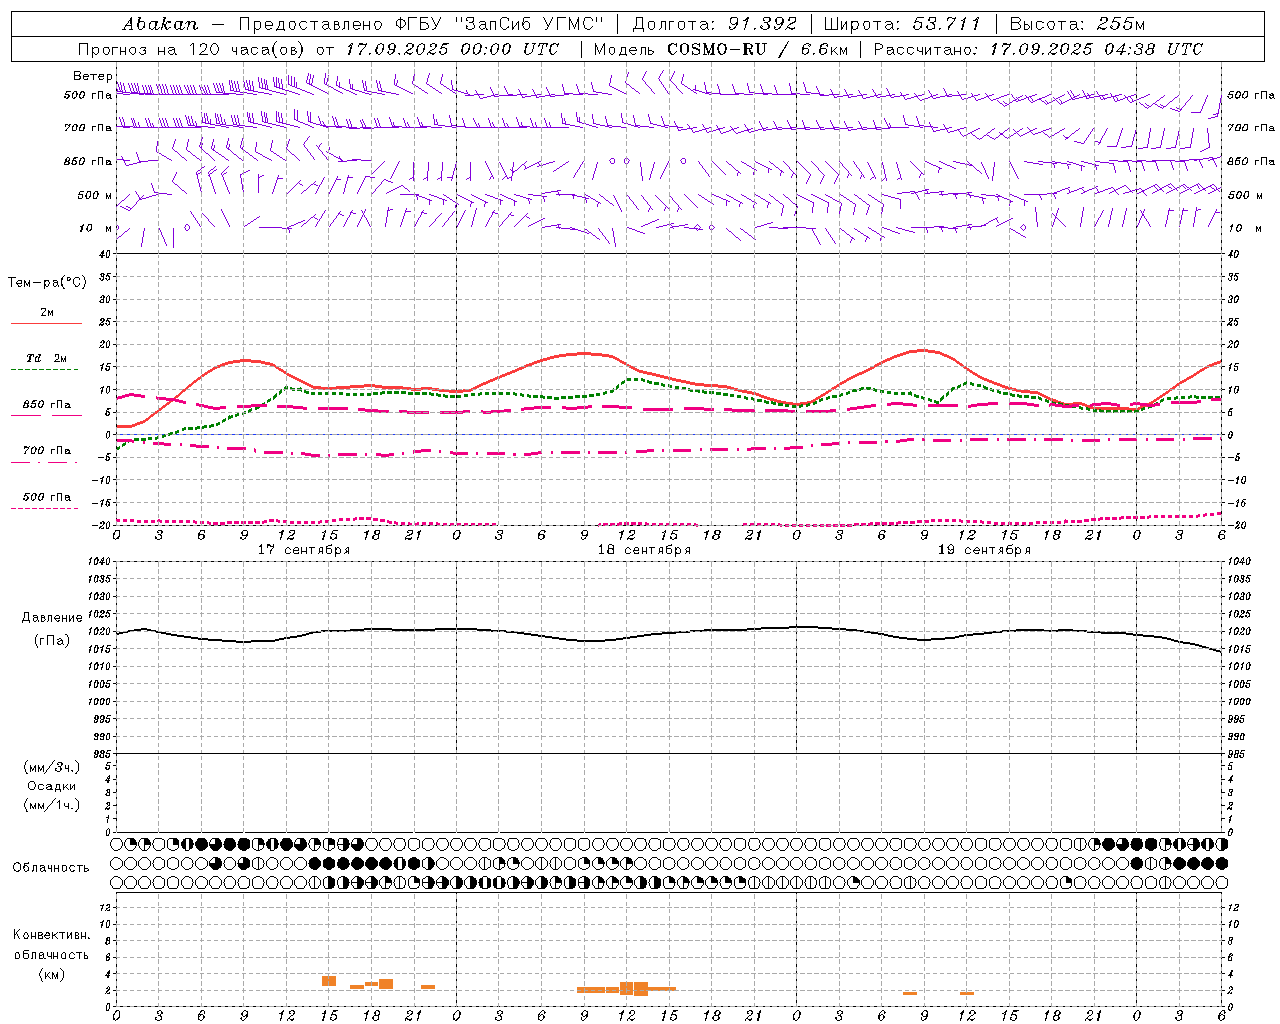The width and height of the screenshot is (1280, 1024).
Task: Click the orange convective bar near 22h, 17 сентября
Action: 428,987
